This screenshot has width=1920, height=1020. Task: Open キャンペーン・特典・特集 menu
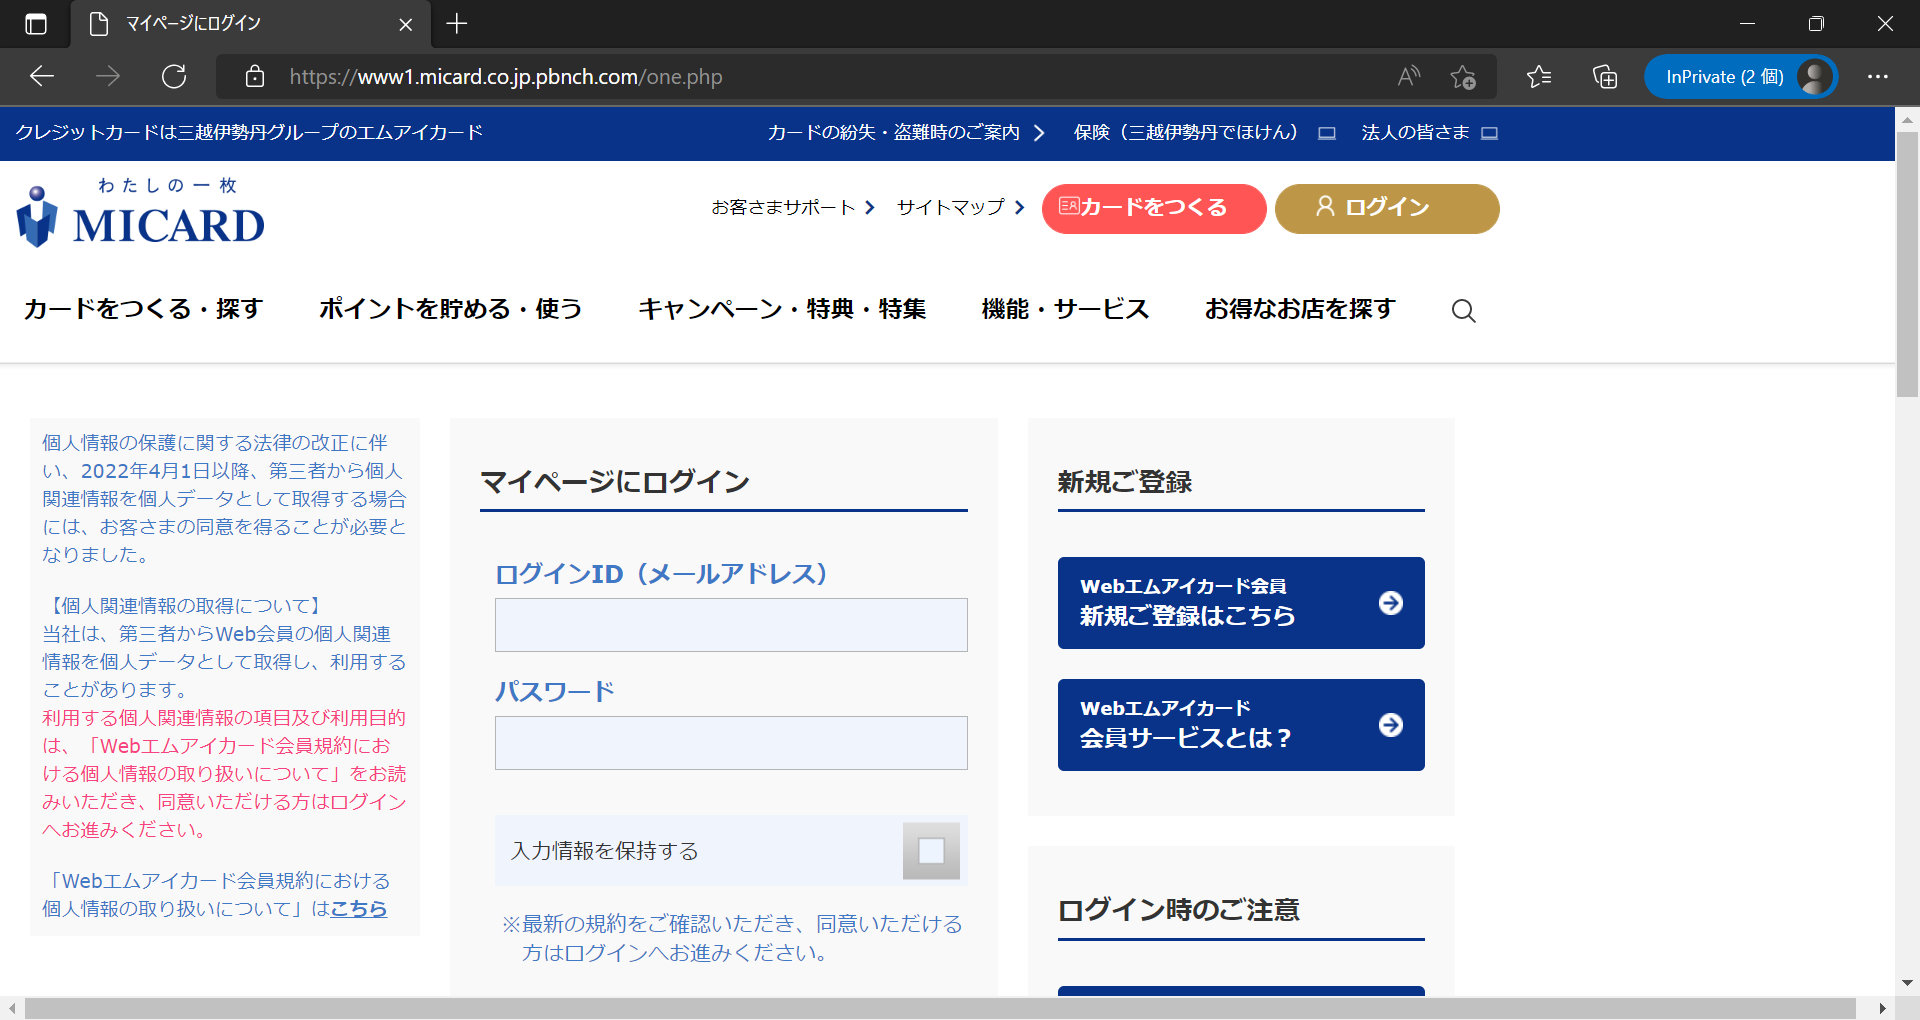tap(783, 309)
